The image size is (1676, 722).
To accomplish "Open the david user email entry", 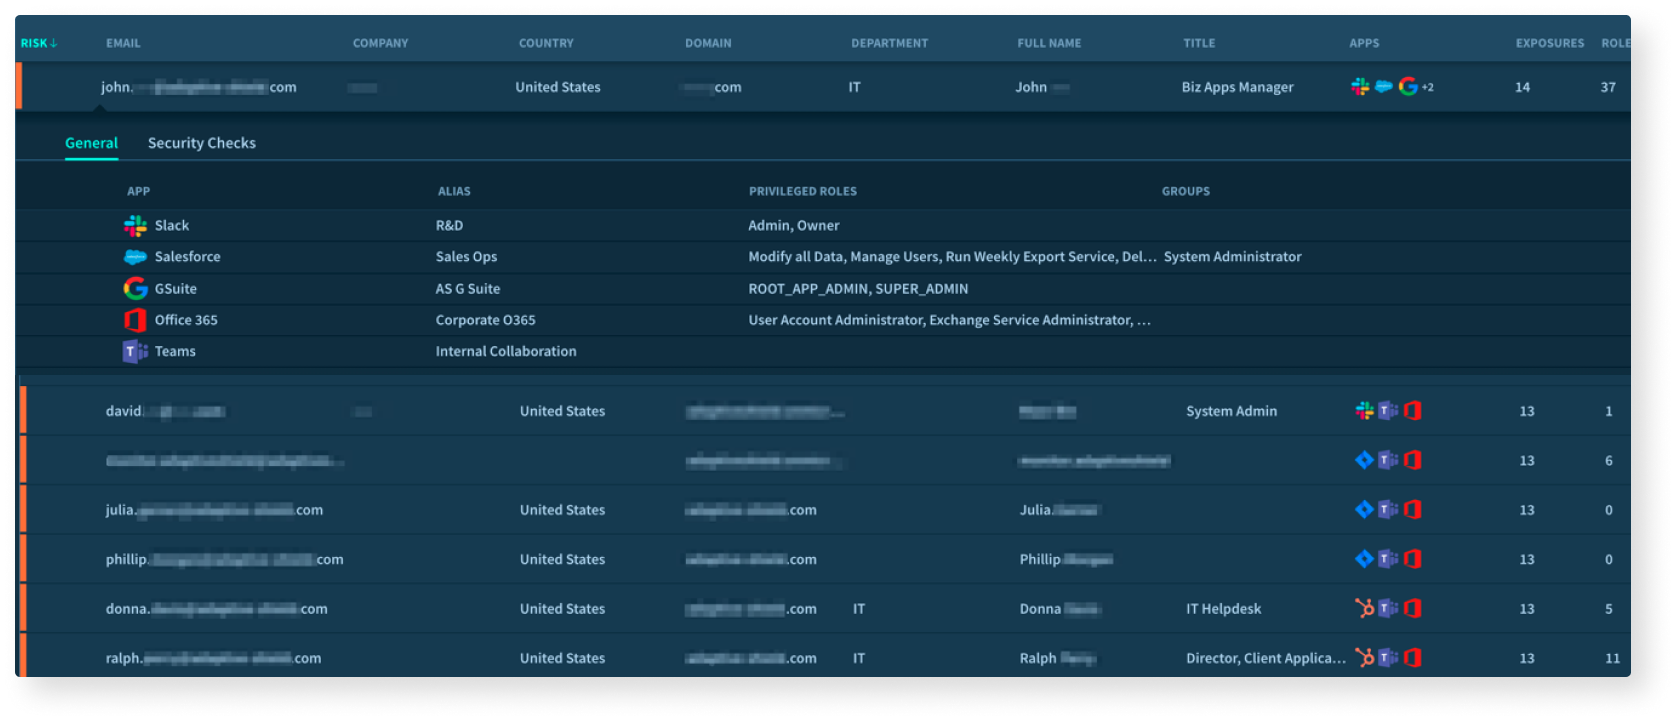I will click(x=165, y=411).
